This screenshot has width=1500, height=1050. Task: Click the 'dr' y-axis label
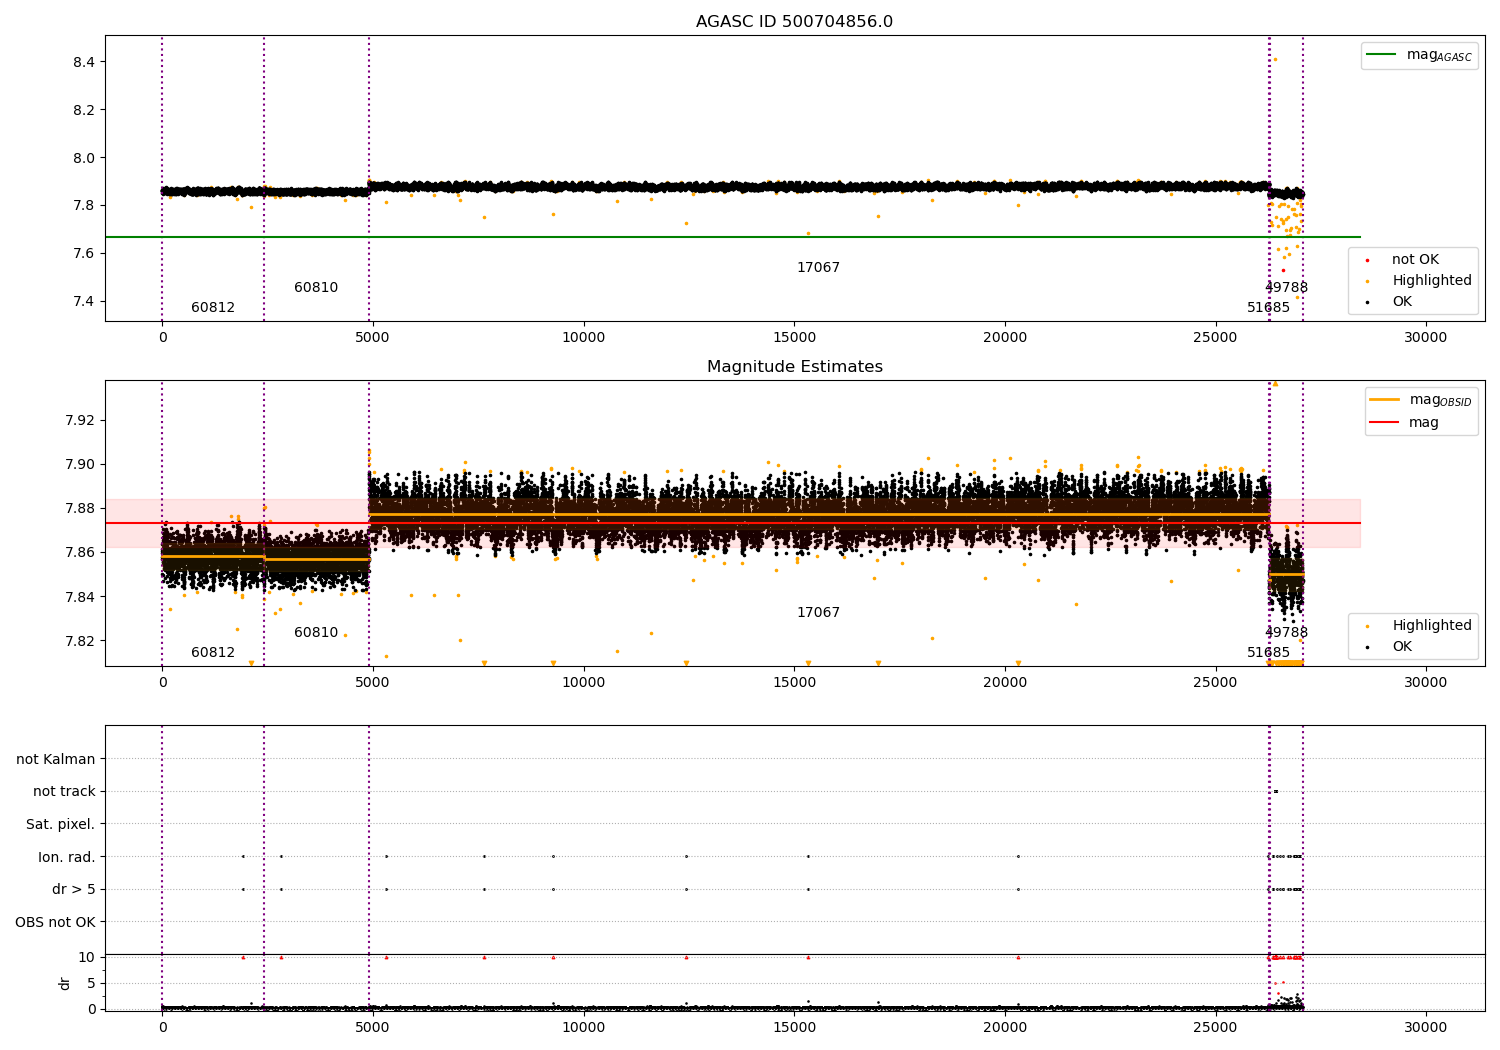pyautogui.click(x=65, y=983)
